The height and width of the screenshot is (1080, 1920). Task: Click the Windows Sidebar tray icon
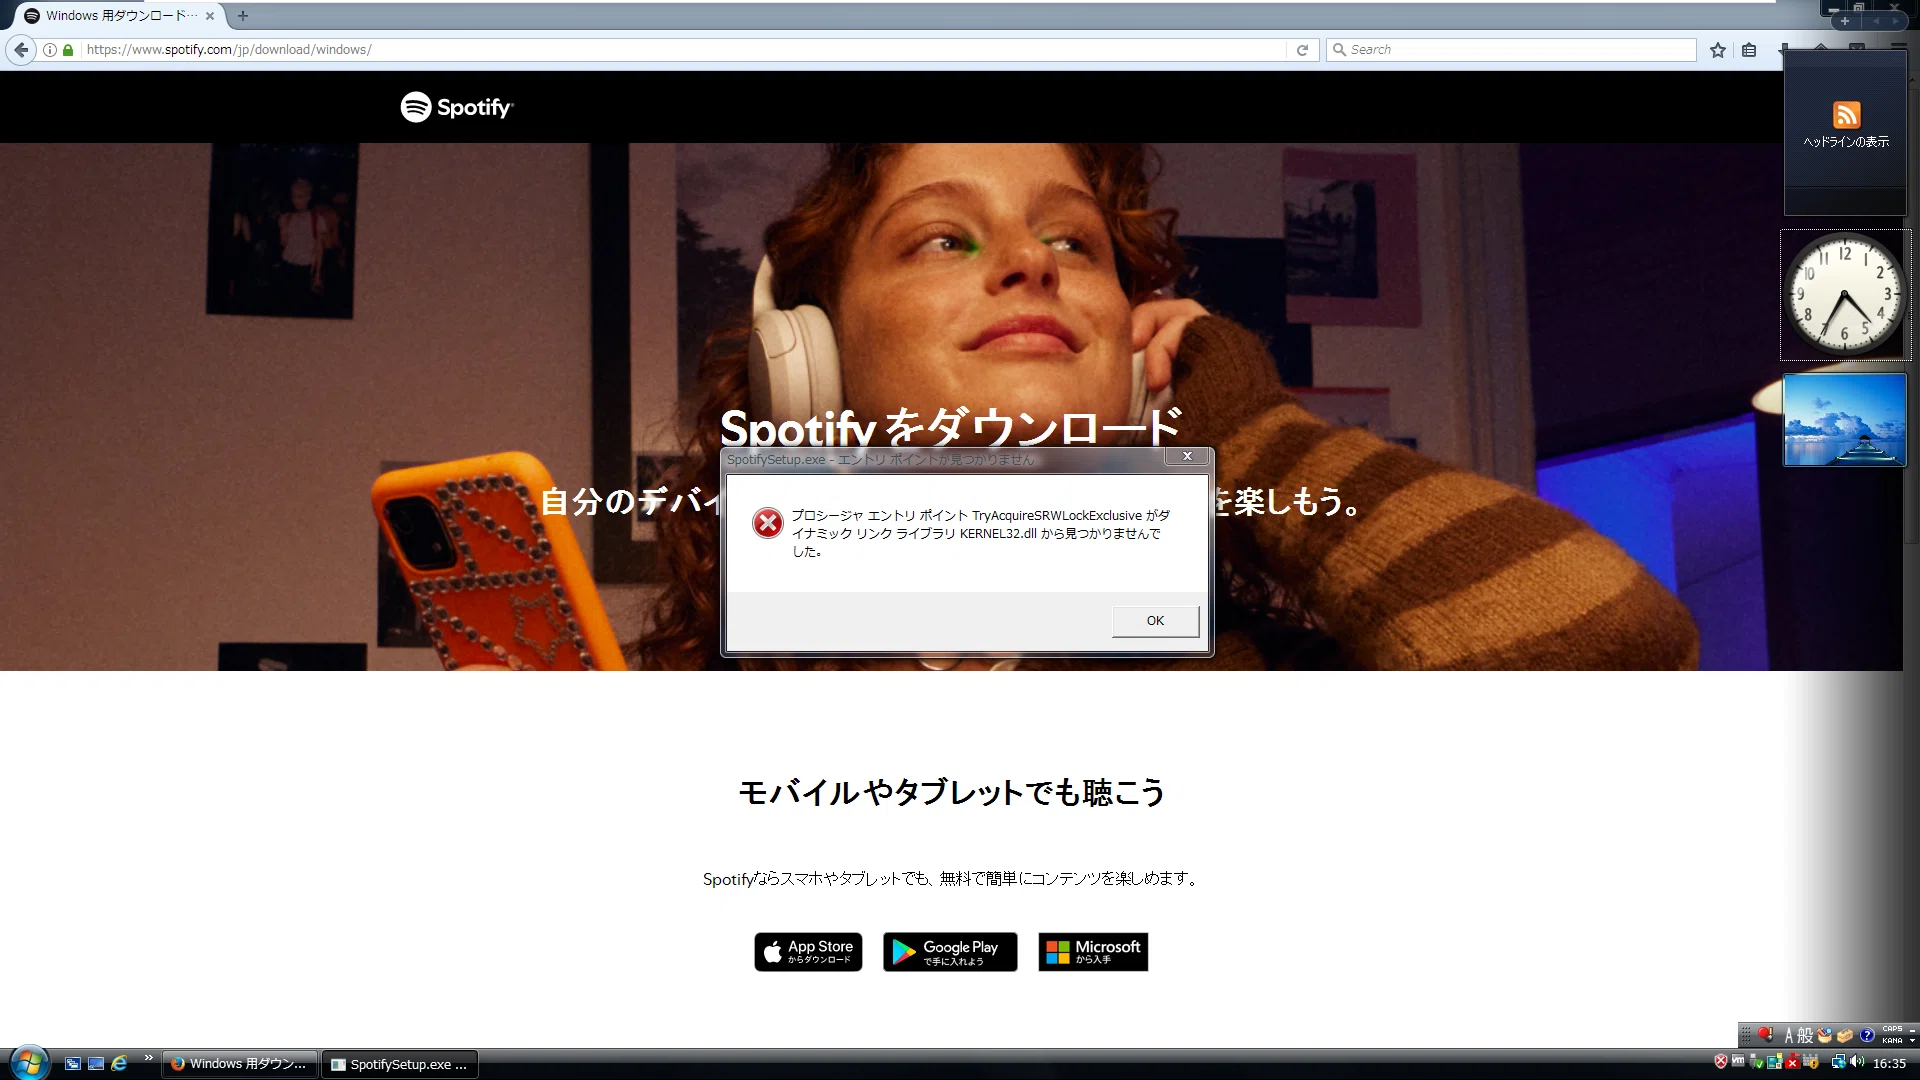(x=1775, y=1061)
